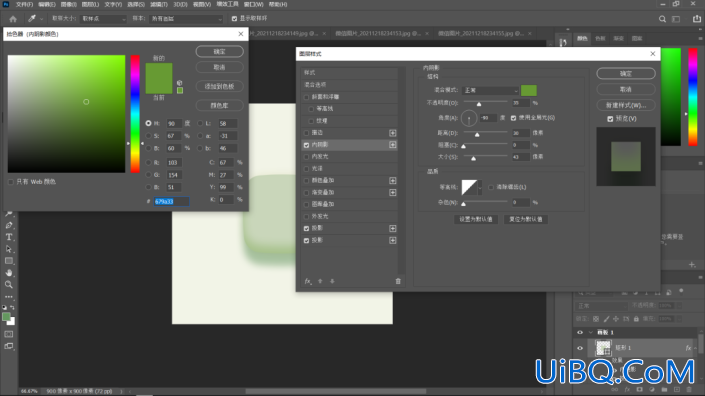Image resolution: width=705 pixels, height=396 pixels.
Task: Select the Type tool in toolbar
Action: (9, 237)
